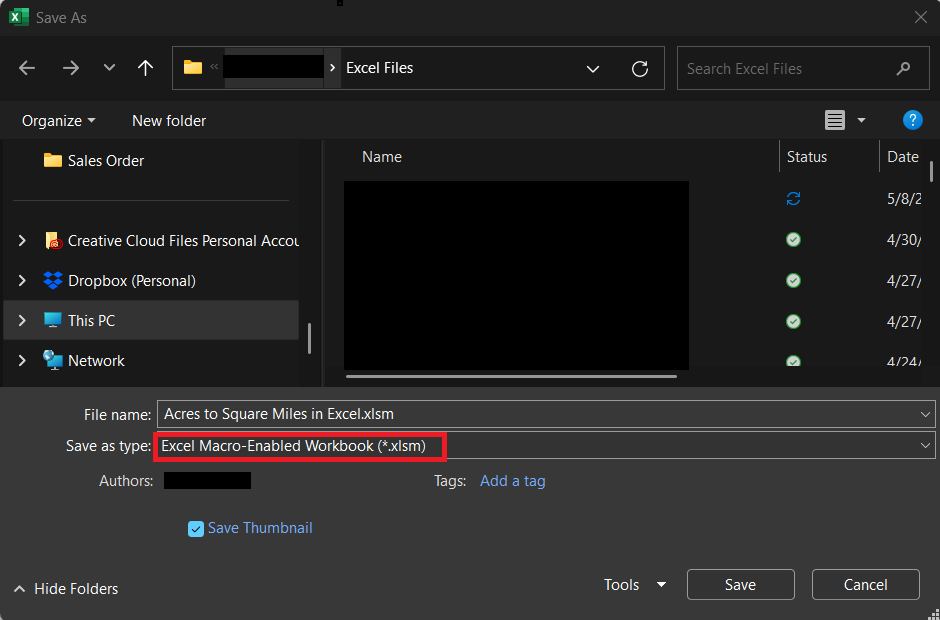This screenshot has width=940, height=620.
Task: Open address bar previous locations dropdown
Action: pos(593,68)
